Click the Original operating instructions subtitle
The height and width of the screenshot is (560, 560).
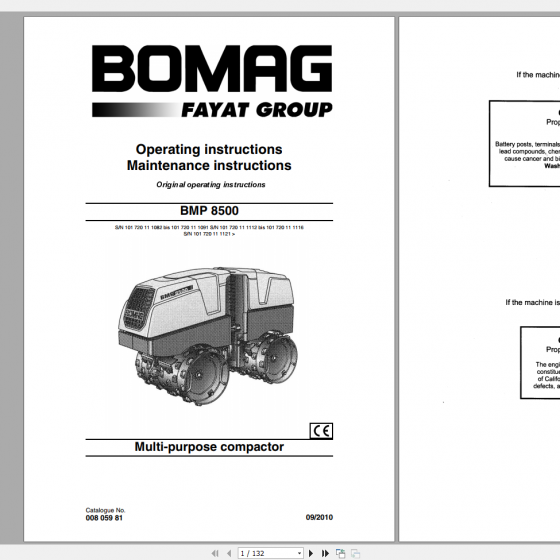pos(211,185)
